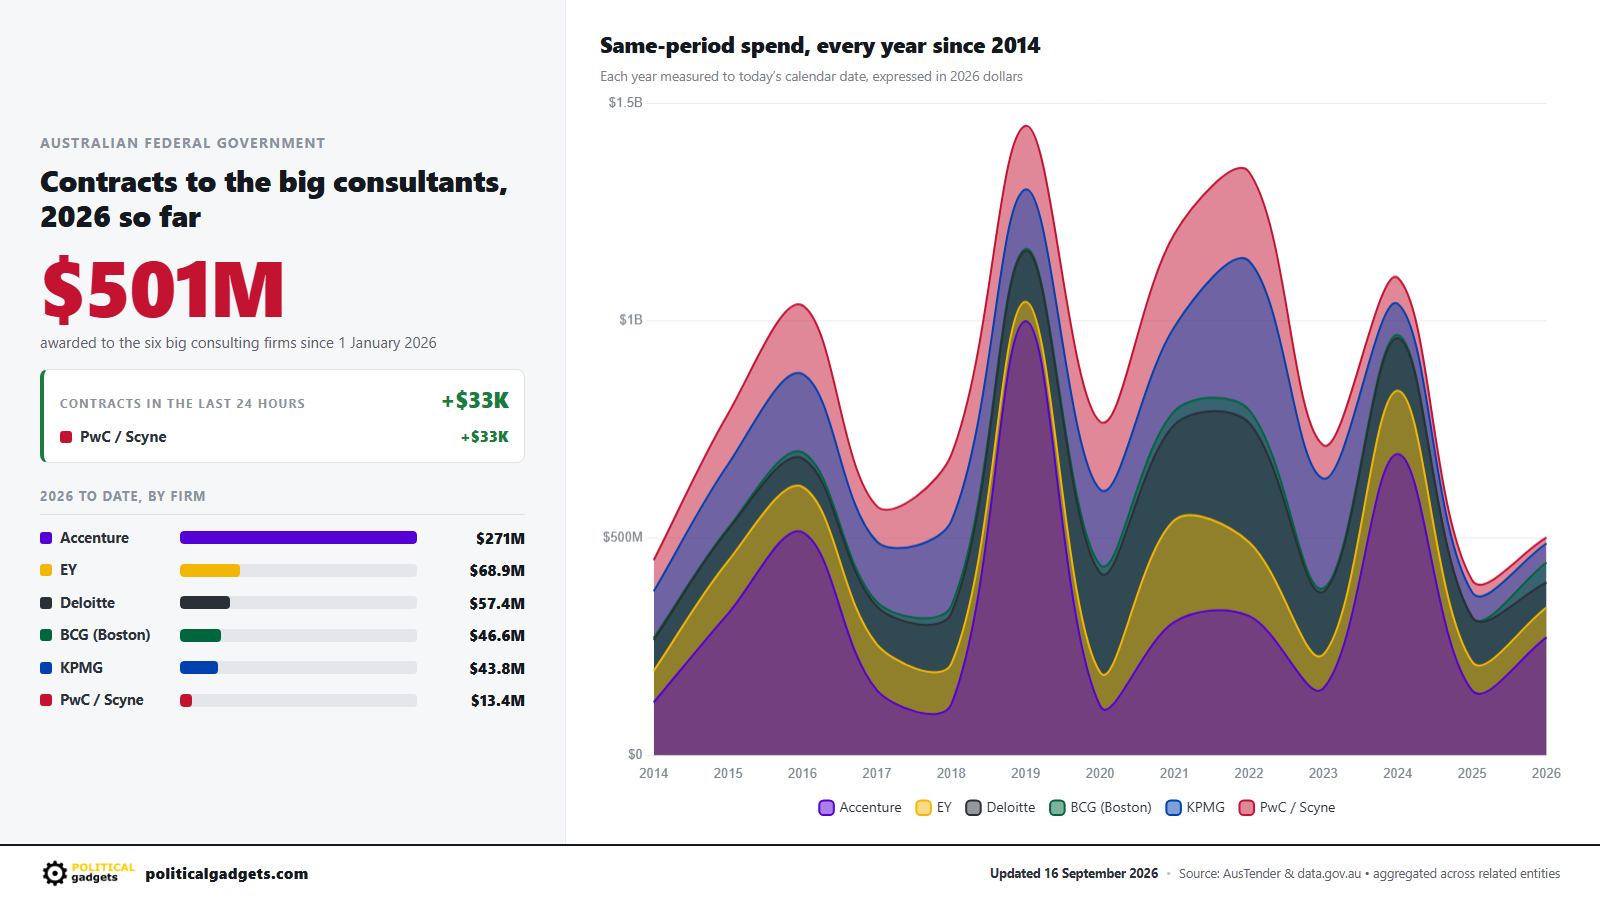Toggle KPMG series in chart legend
1600x900 pixels.
click(1195, 808)
